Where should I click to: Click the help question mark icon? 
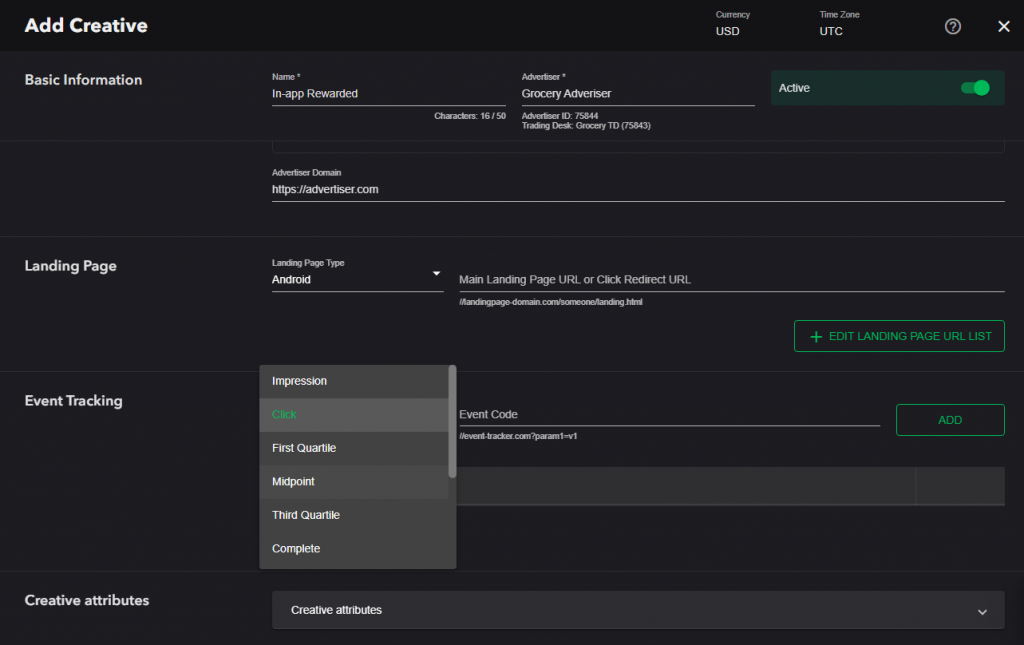[x=953, y=27]
